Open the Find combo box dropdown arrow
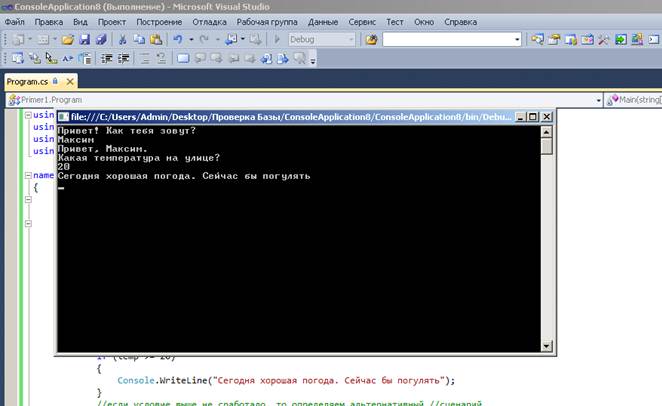 coord(517,40)
